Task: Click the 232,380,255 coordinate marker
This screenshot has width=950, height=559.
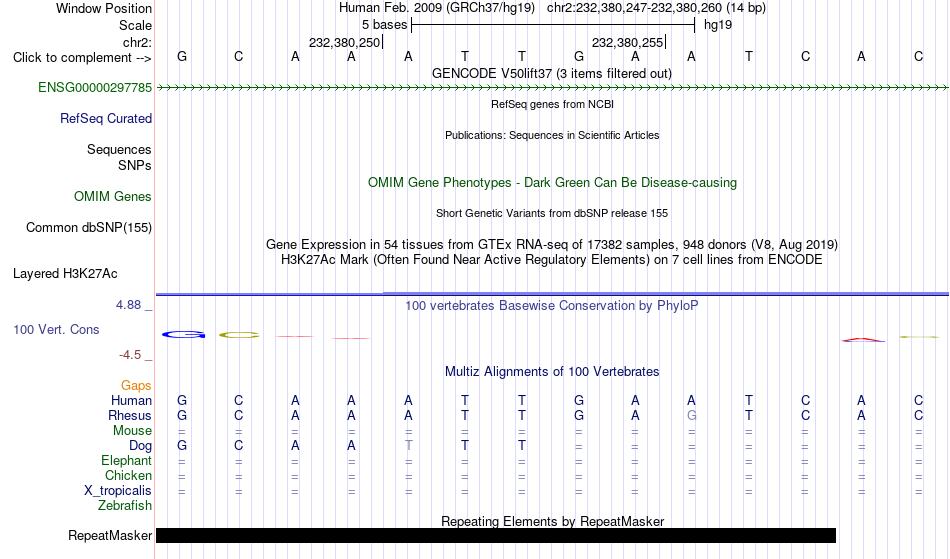Action: [x=628, y=42]
